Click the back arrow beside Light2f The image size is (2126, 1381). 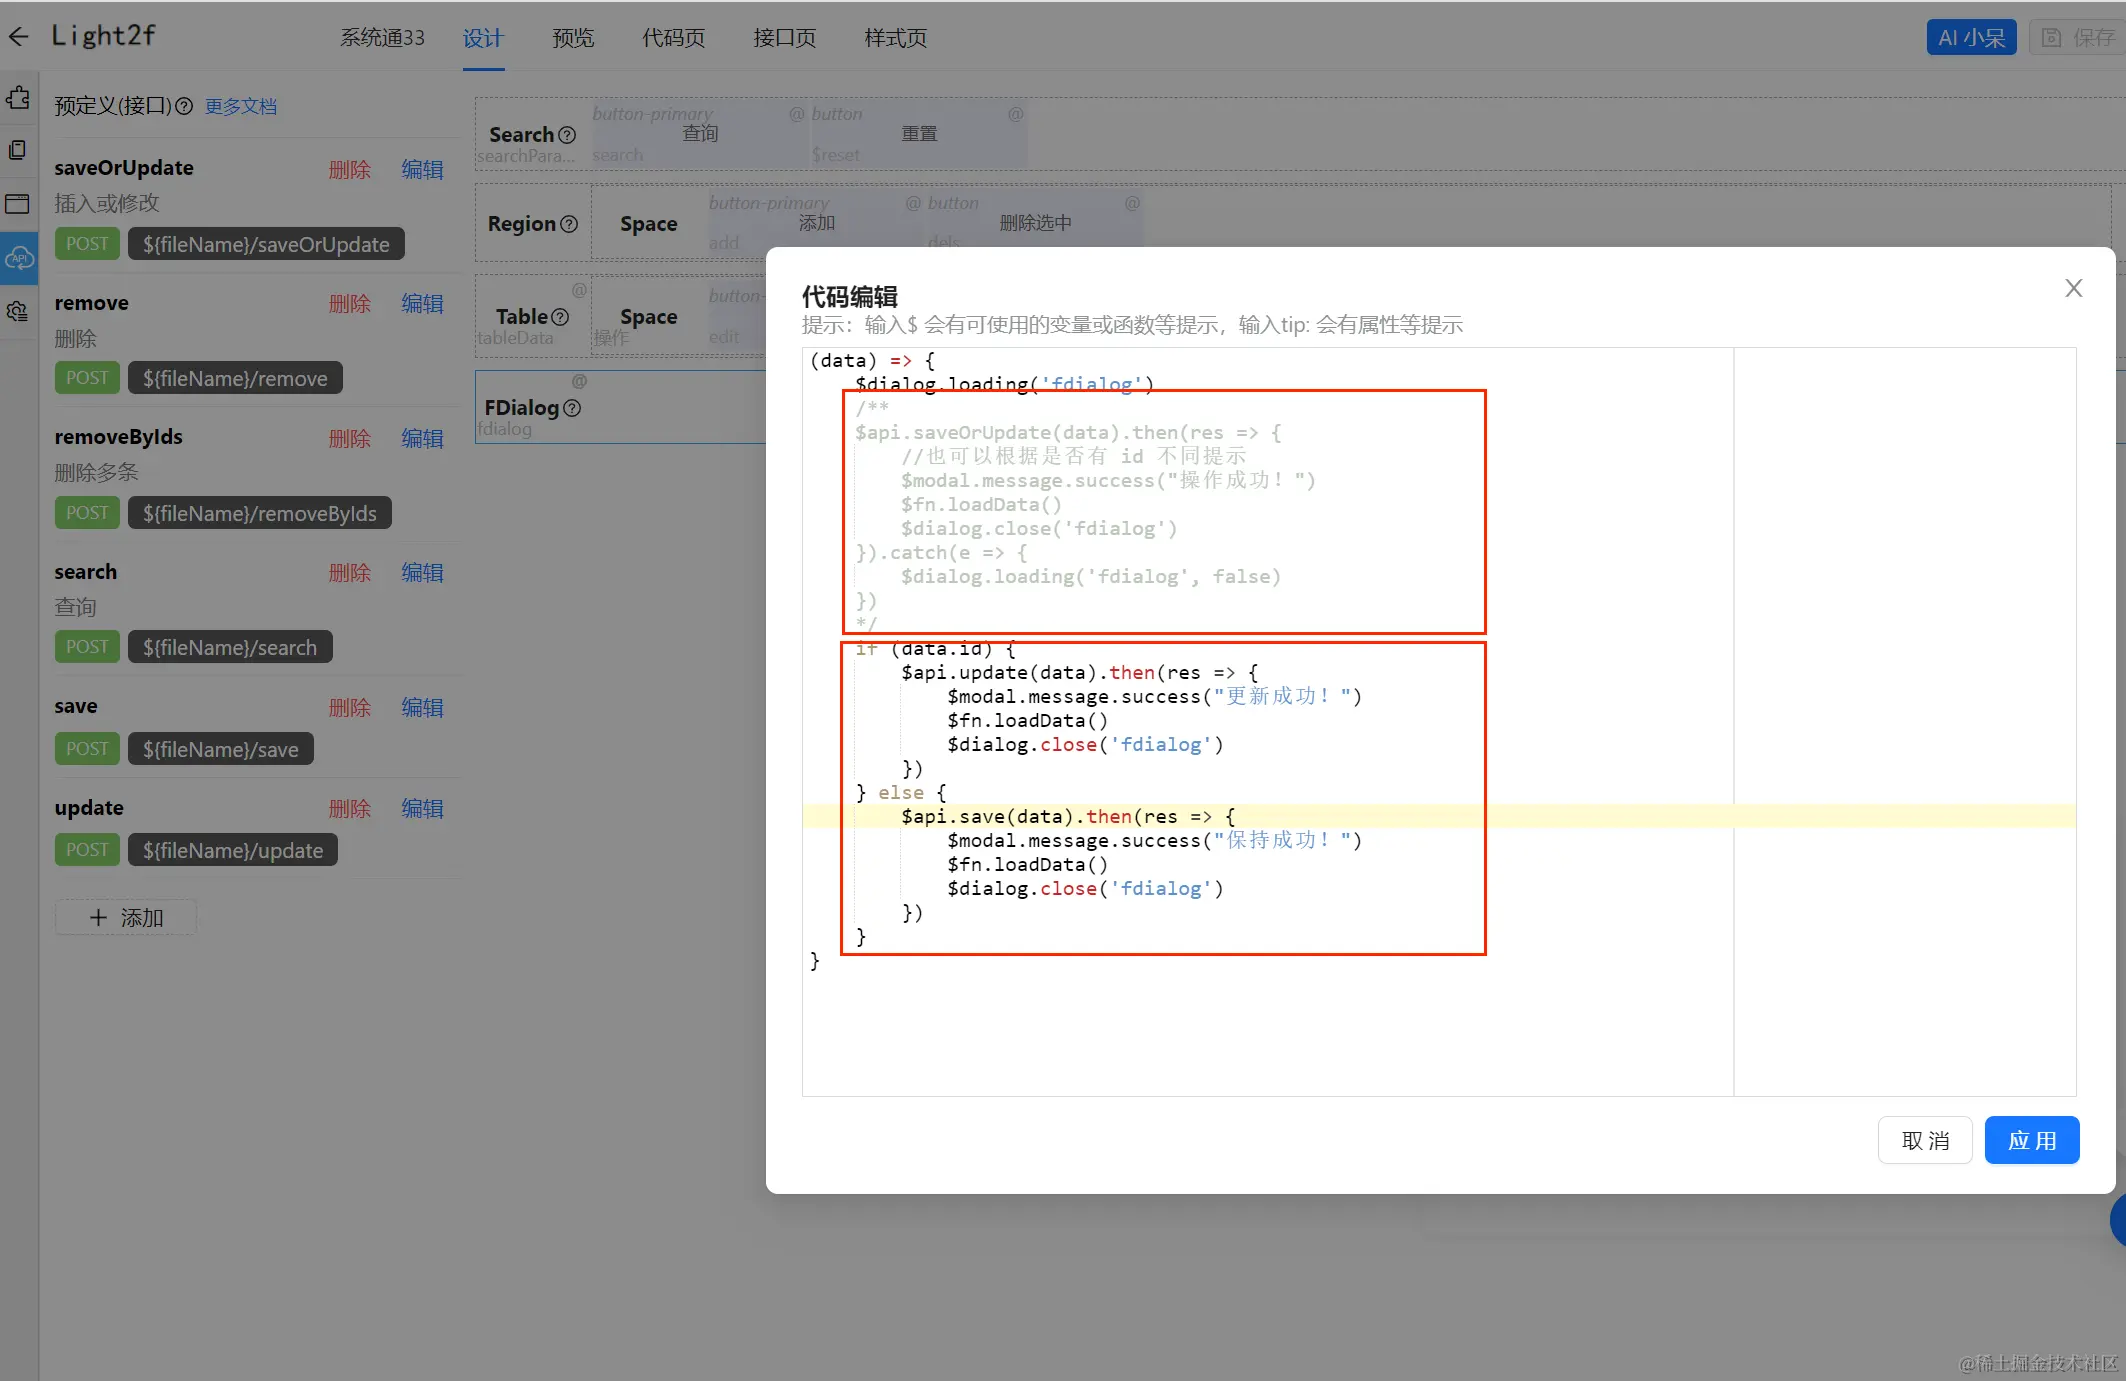click(19, 37)
